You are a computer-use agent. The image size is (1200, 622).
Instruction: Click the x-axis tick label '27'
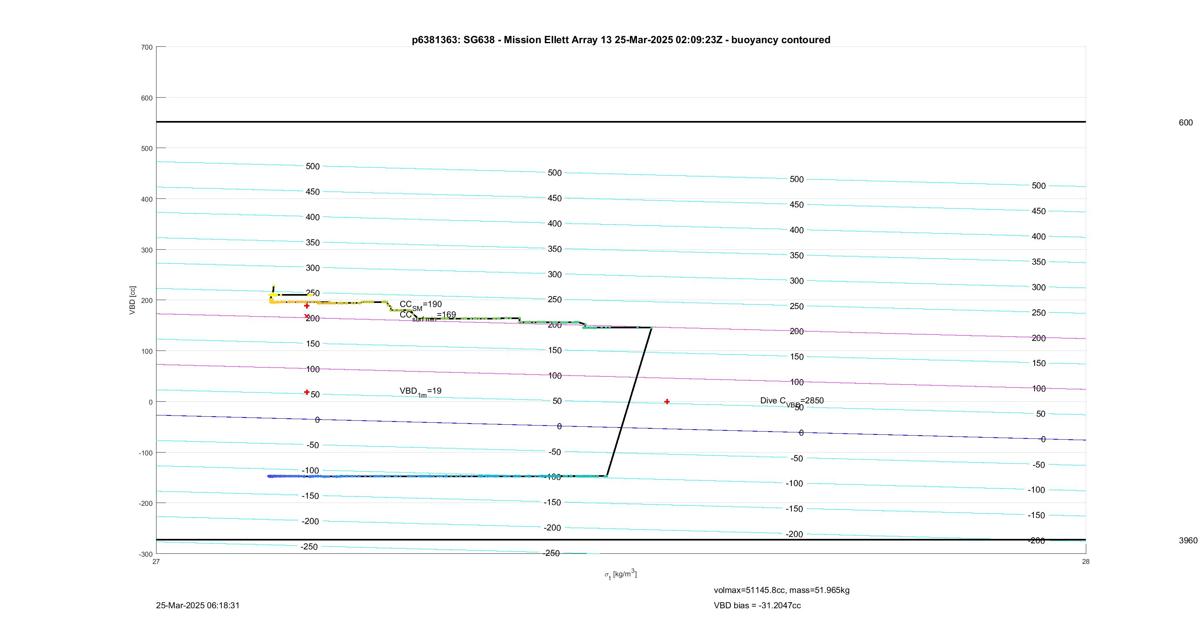click(156, 561)
